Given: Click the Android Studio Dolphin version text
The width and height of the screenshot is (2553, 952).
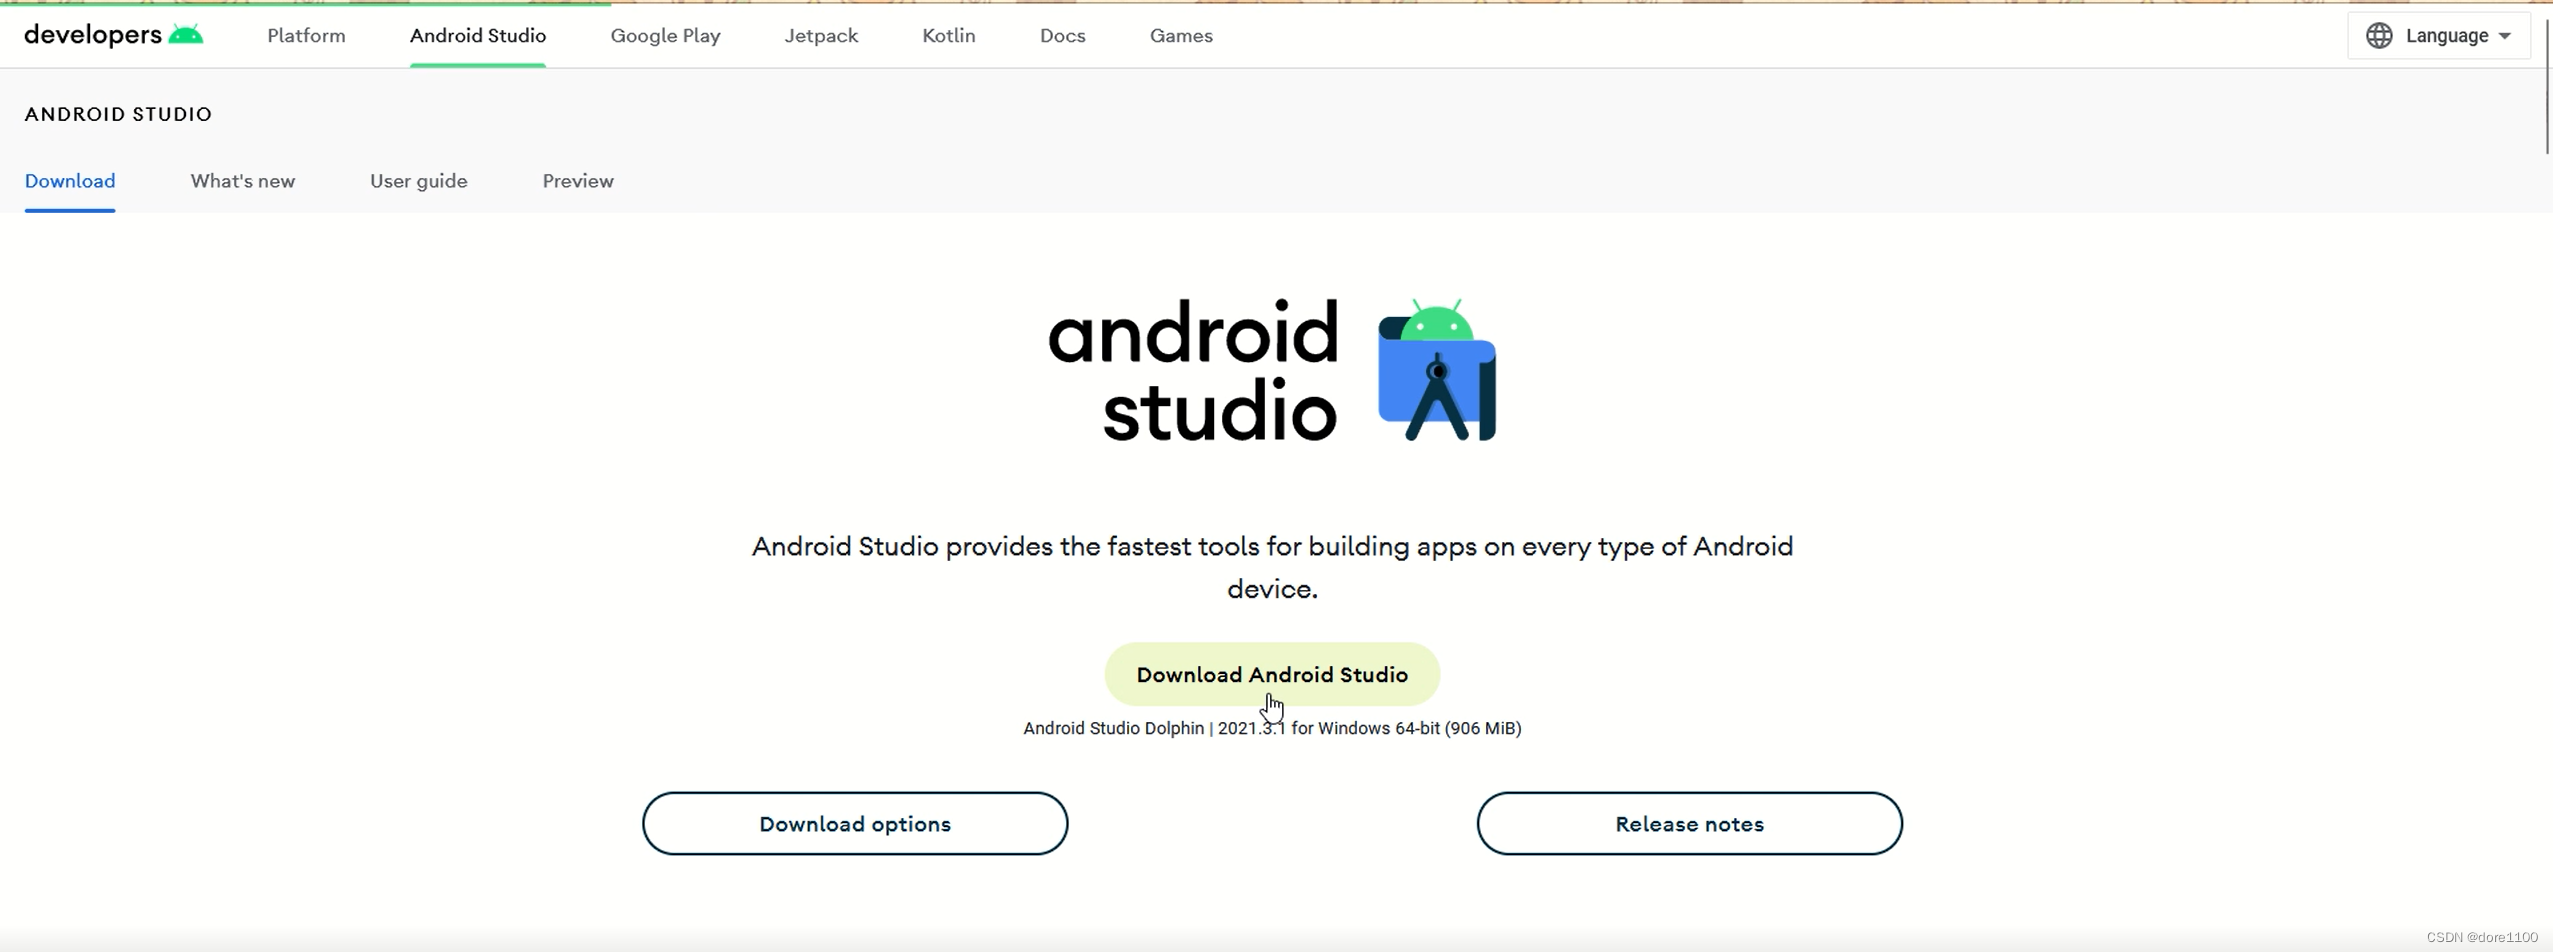Looking at the screenshot, I should click(x=1272, y=728).
